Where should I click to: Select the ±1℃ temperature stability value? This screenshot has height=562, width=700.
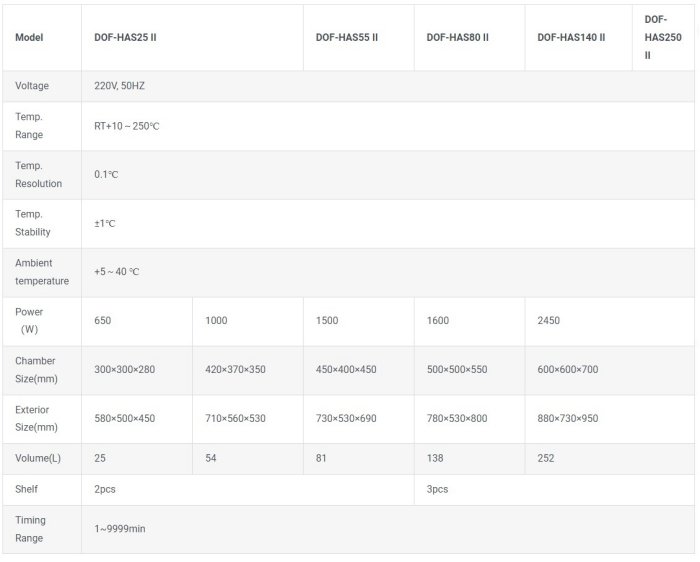pyautogui.click(x=104, y=223)
